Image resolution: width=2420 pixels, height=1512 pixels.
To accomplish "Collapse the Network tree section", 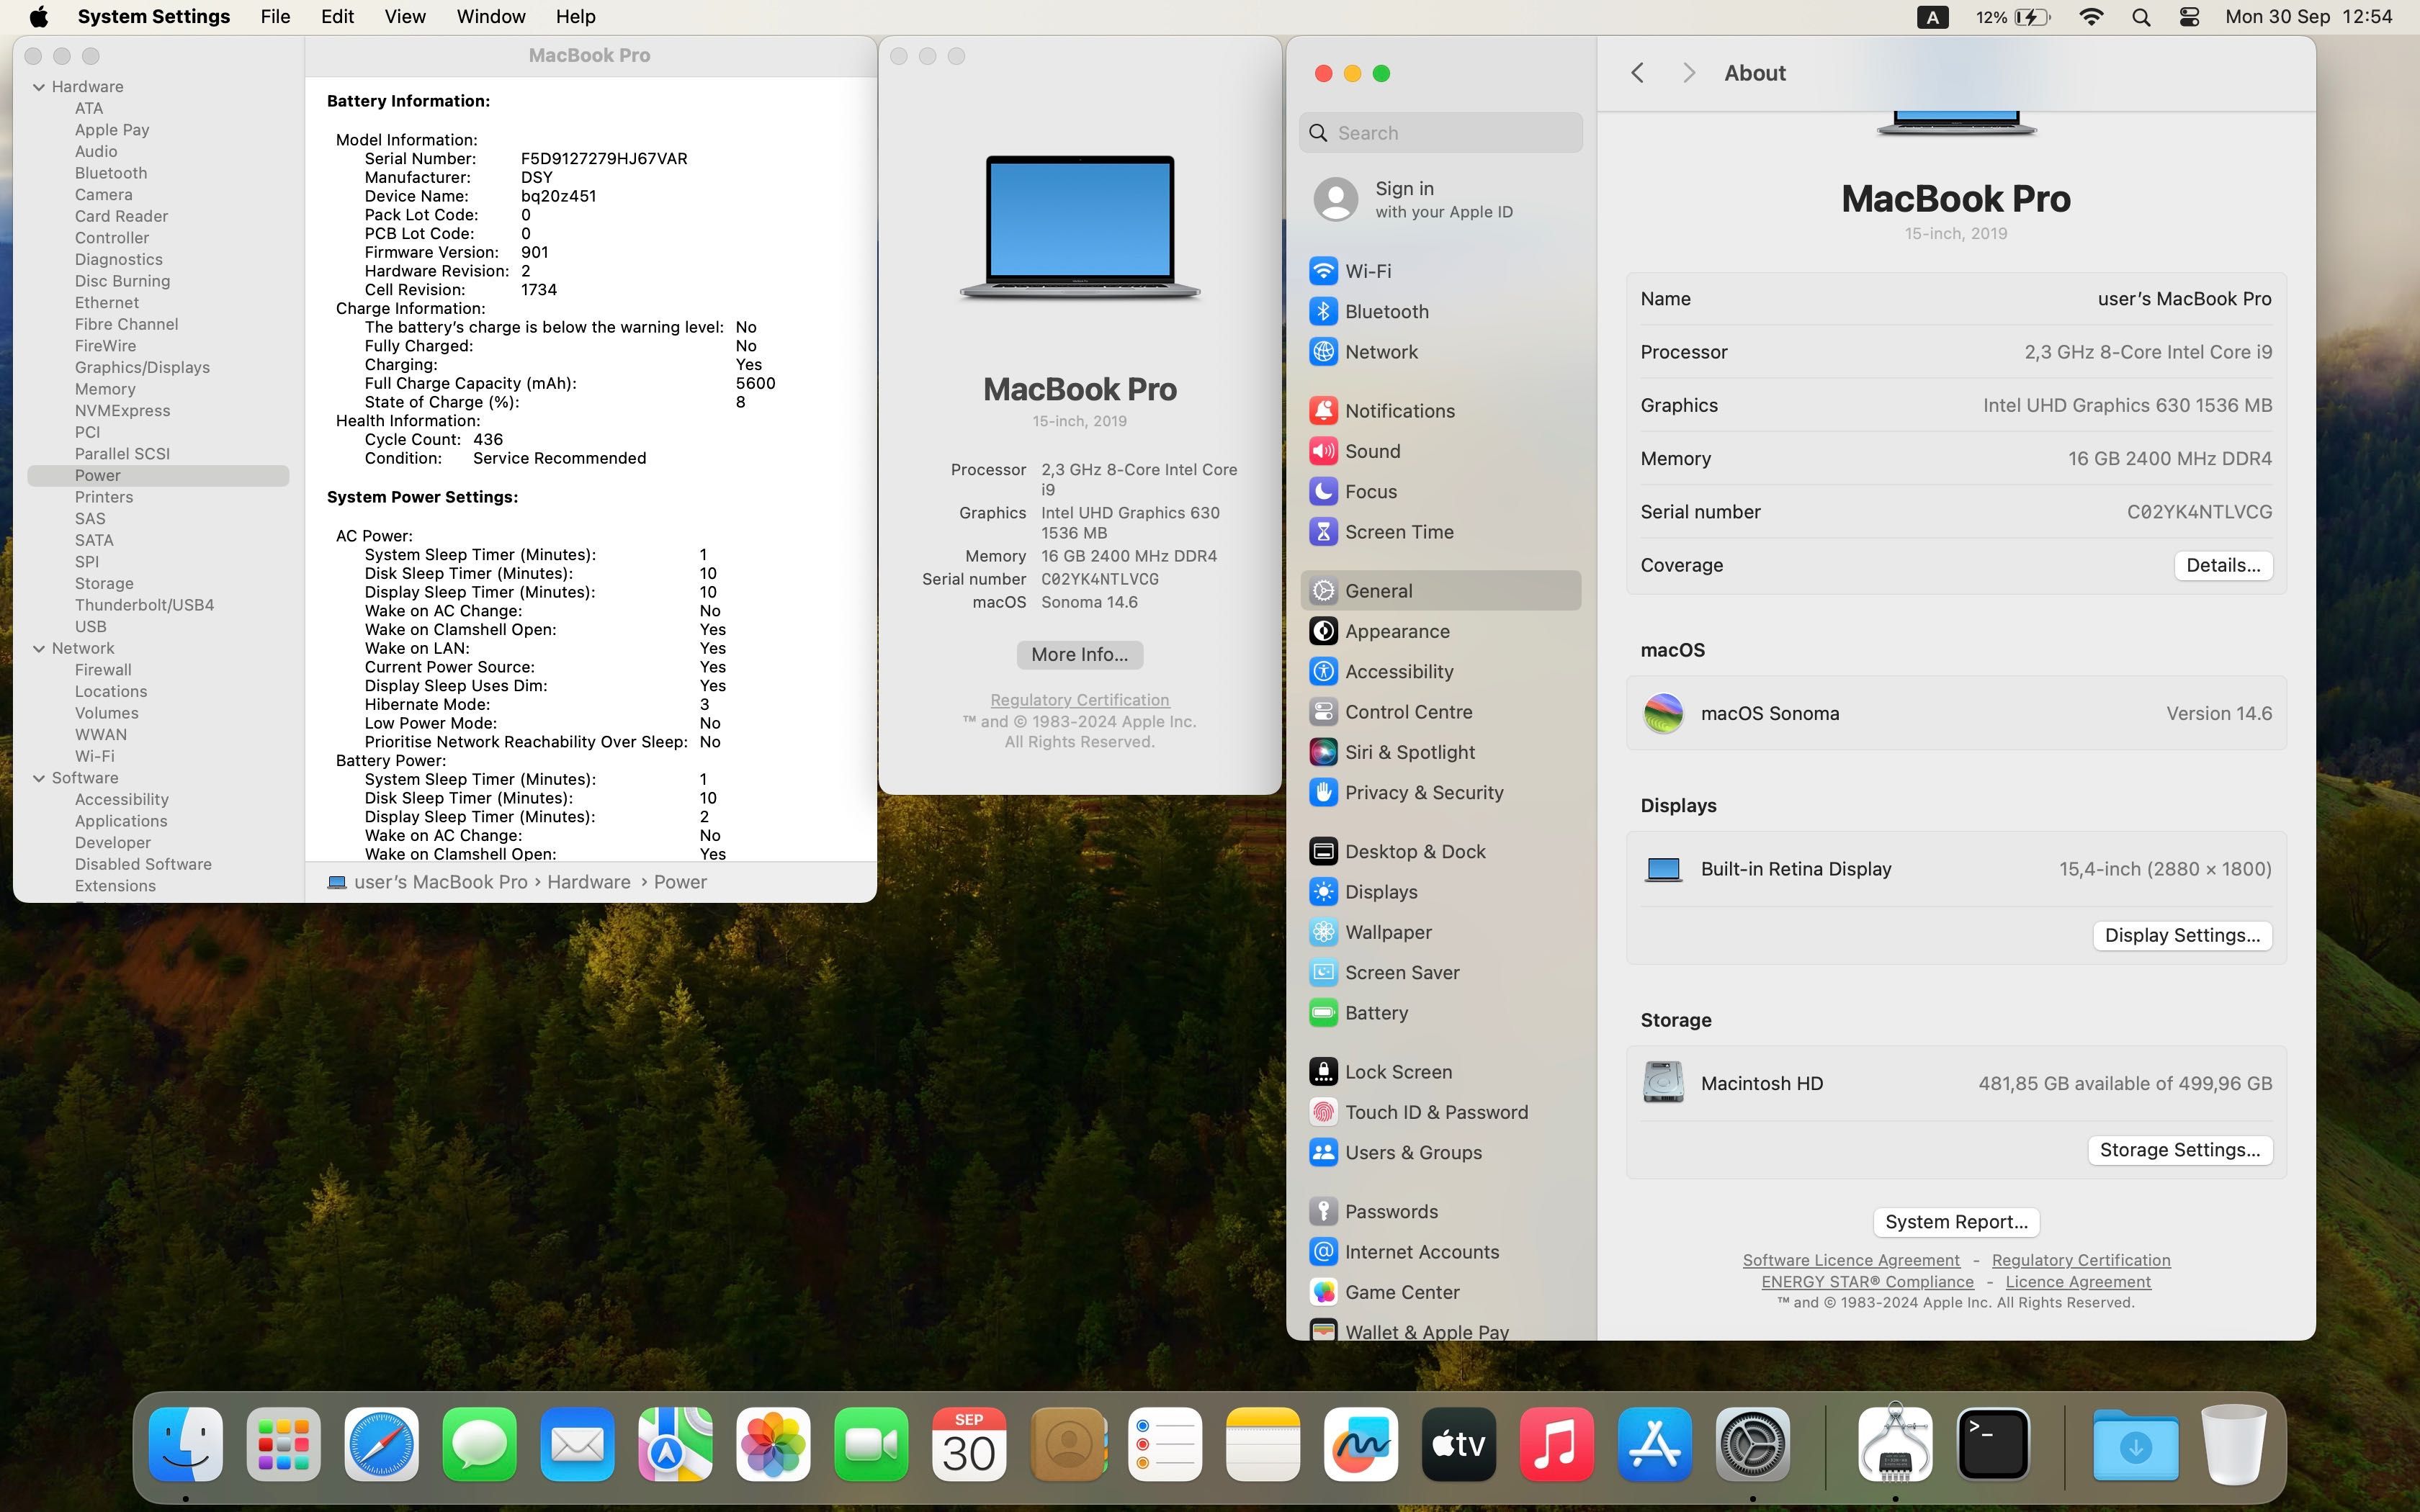I will coord(39,648).
